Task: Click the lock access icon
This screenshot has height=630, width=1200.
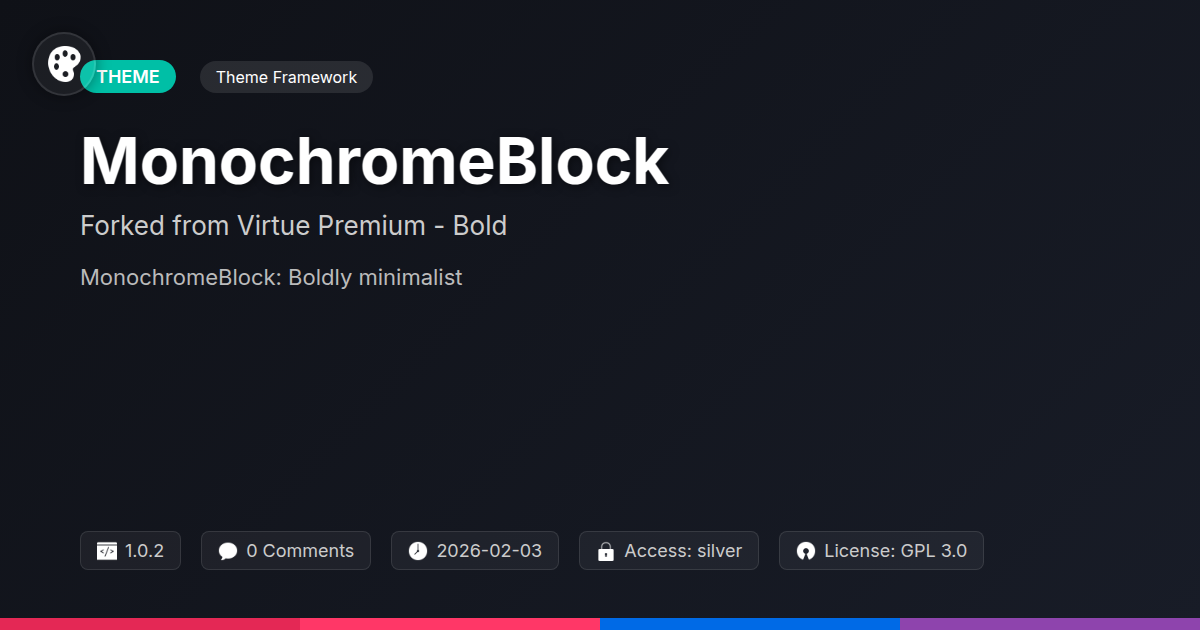Action: [x=605, y=551]
